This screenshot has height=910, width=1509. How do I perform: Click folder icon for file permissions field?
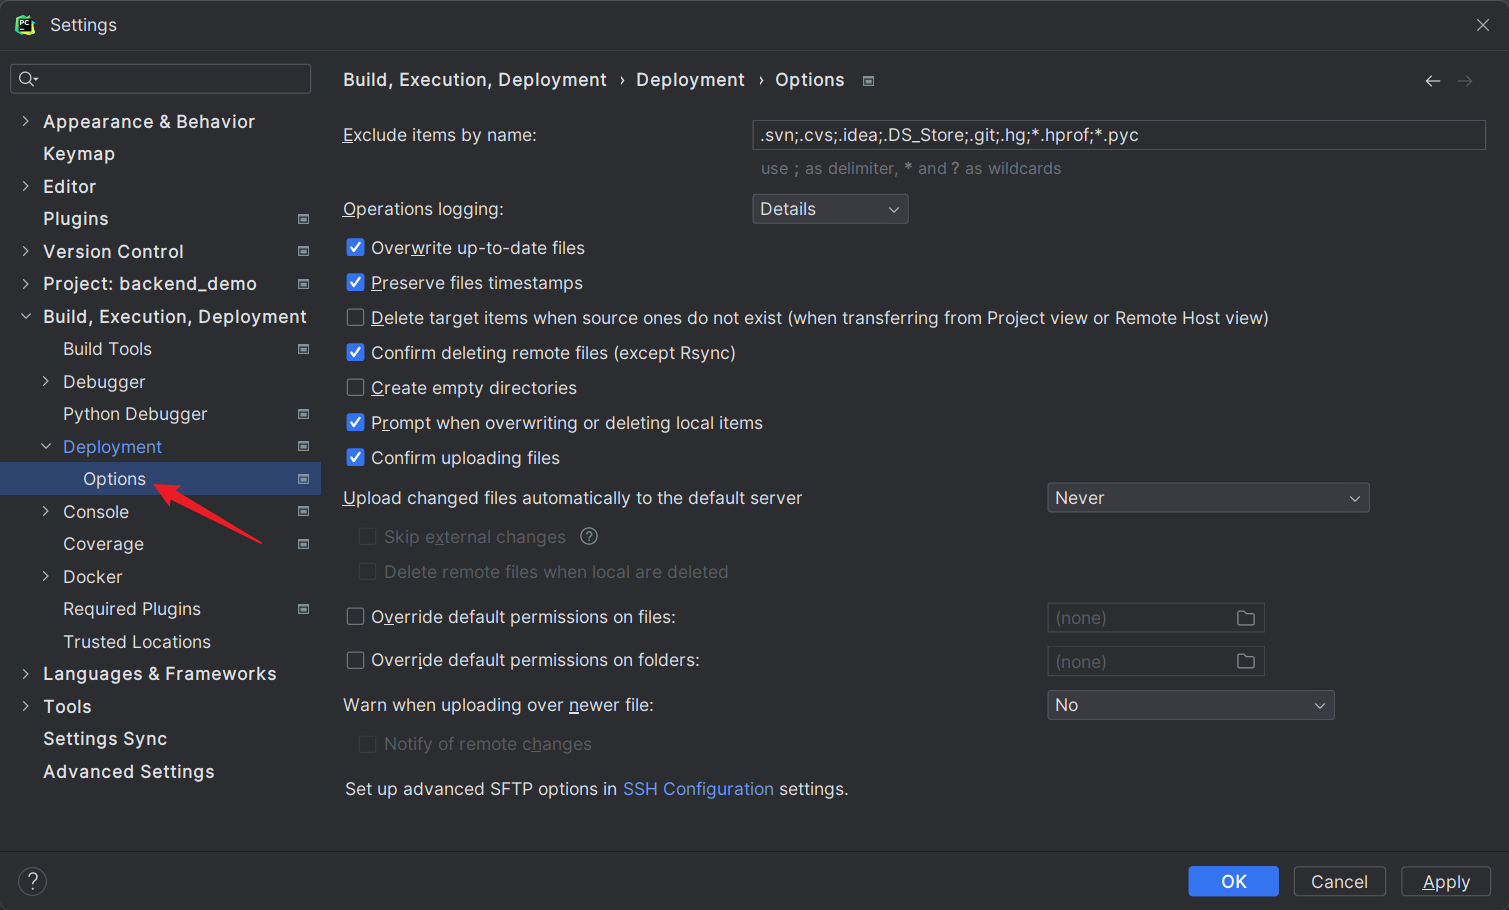coord(1245,618)
